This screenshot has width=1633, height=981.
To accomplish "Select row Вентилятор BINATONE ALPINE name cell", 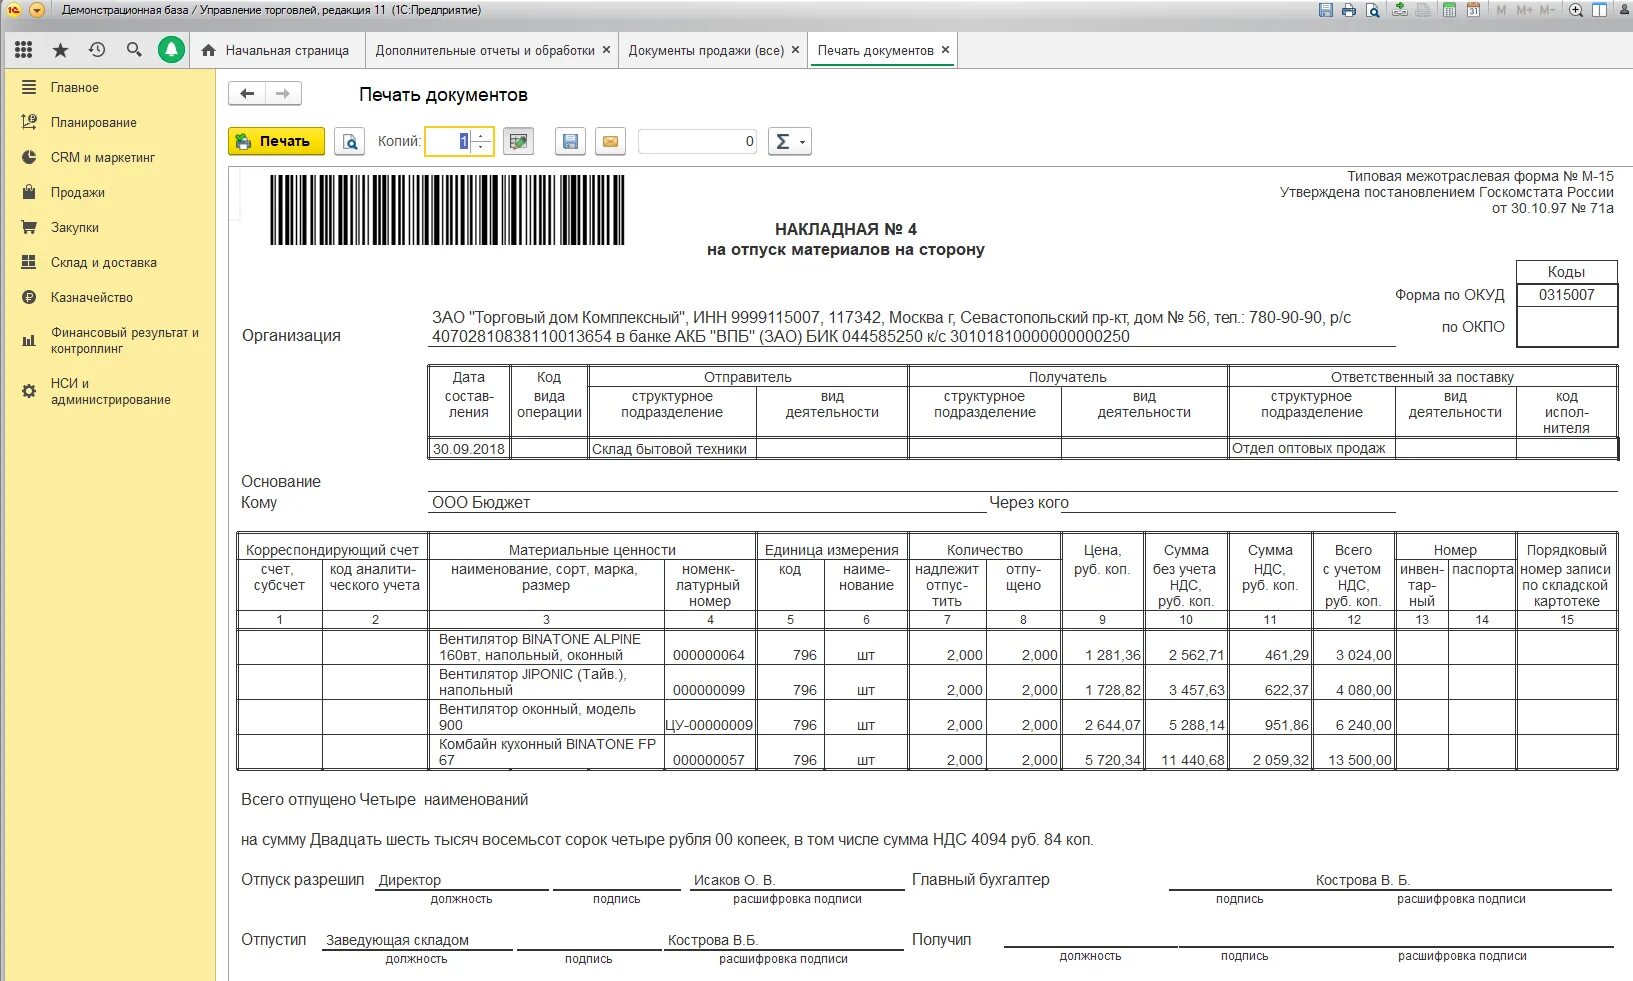I will point(547,647).
